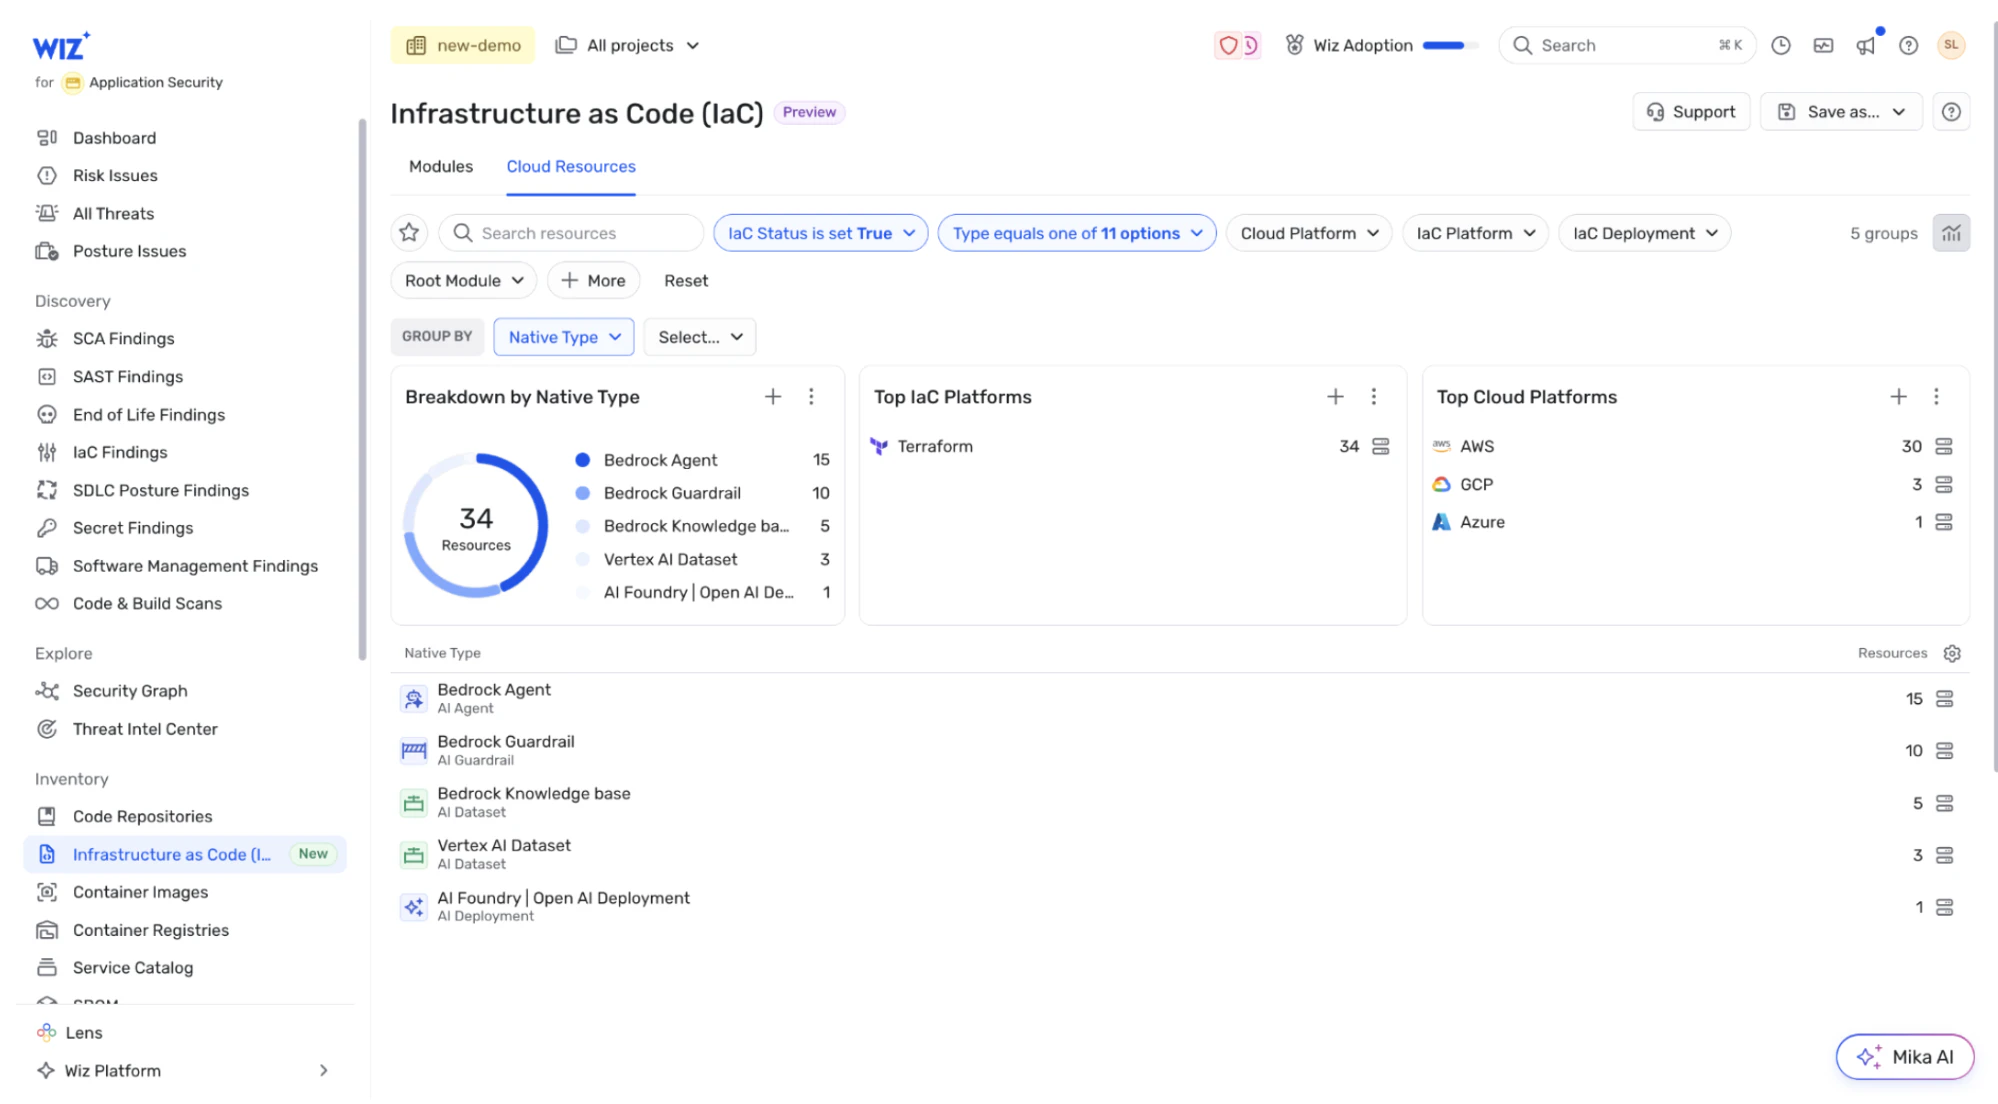The image size is (1998, 1104).
Task: Switch to Modules tab
Action: [441, 166]
